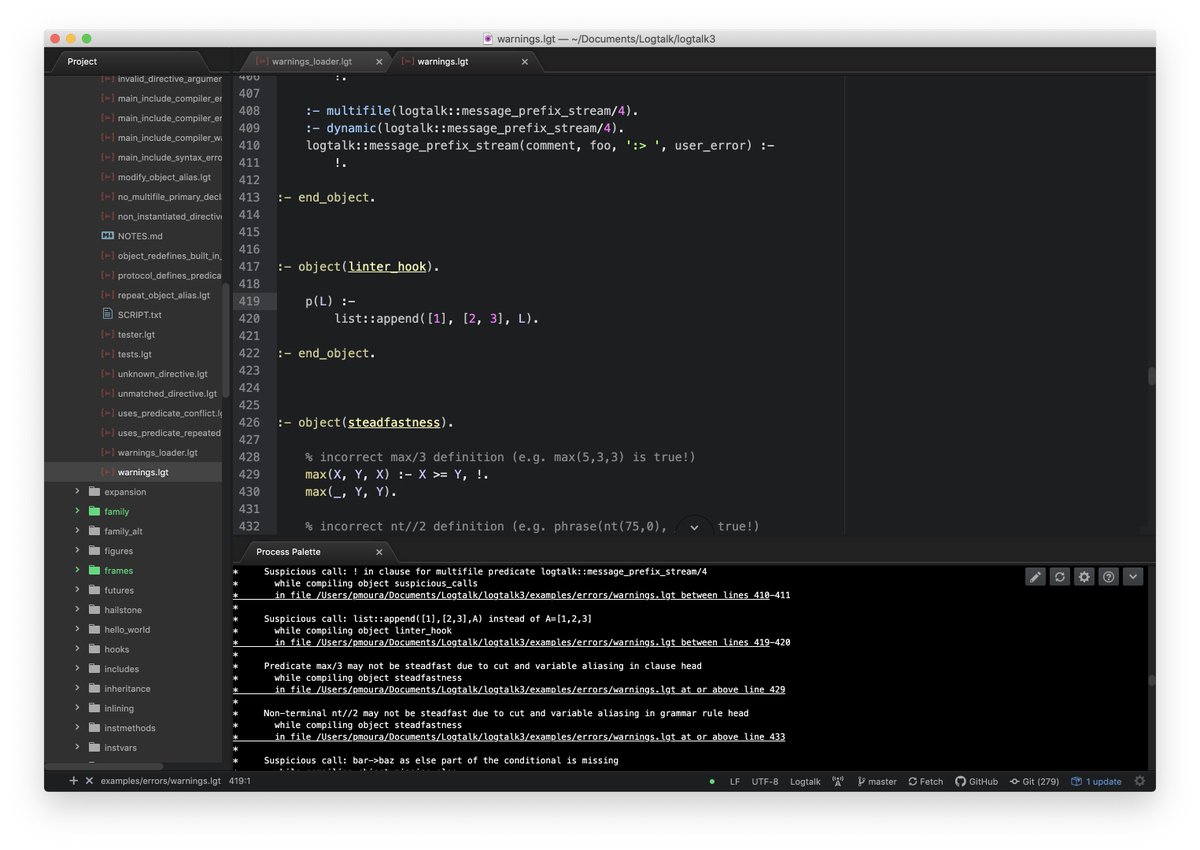
Task: Open SCRIPT.txt in the project tree
Action: point(139,314)
